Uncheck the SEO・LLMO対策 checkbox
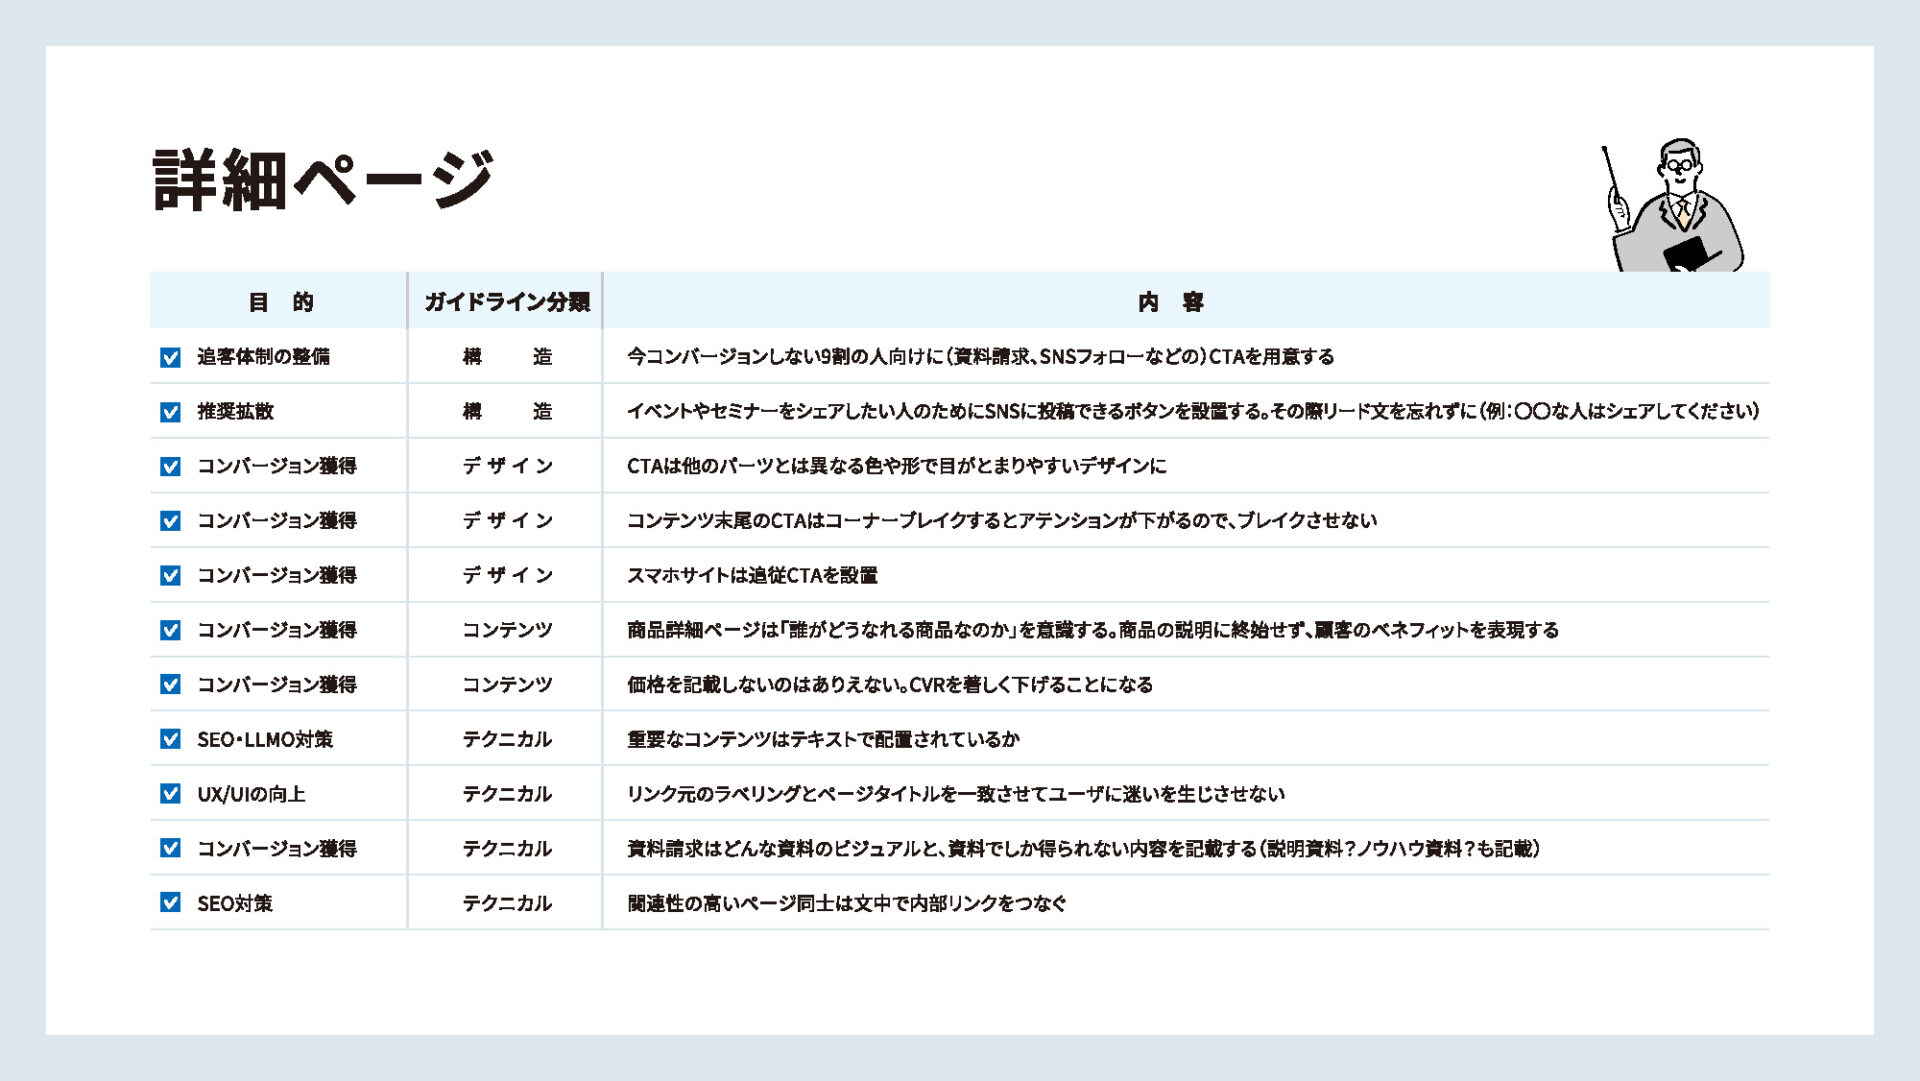Viewport: 1920px width, 1081px height. pos(171,739)
